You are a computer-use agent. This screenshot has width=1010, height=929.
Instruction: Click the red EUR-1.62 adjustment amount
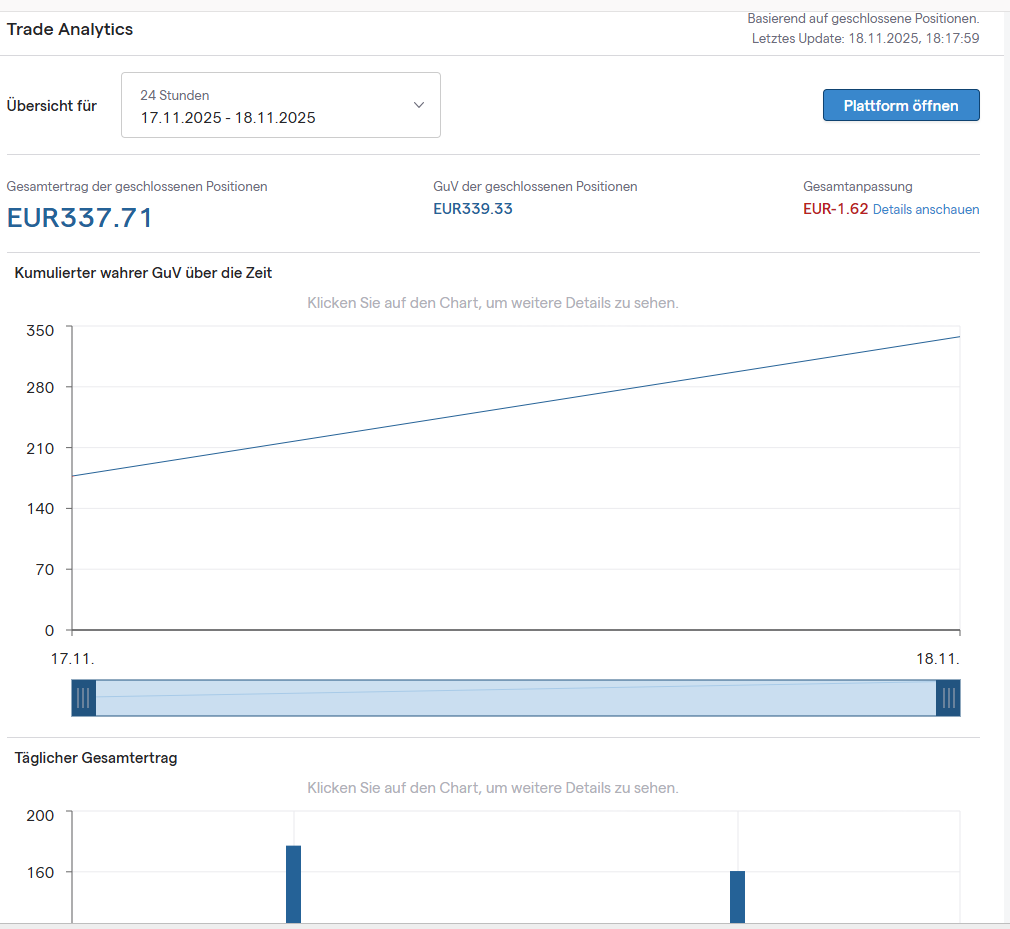(x=835, y=210)
